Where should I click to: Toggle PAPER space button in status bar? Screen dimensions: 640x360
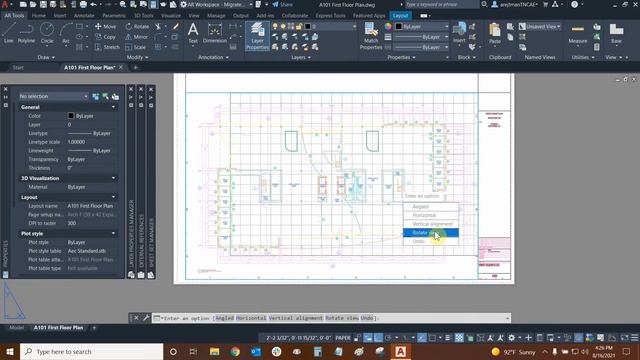[343, 338]
